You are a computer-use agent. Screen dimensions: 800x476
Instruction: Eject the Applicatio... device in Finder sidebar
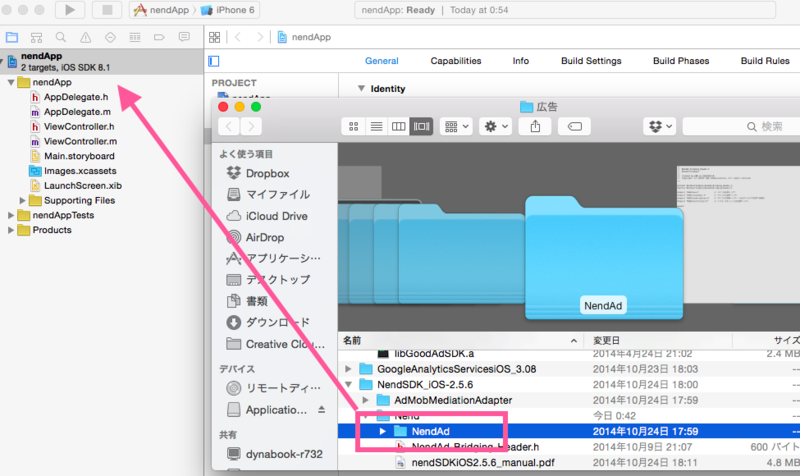click(321, 409)
